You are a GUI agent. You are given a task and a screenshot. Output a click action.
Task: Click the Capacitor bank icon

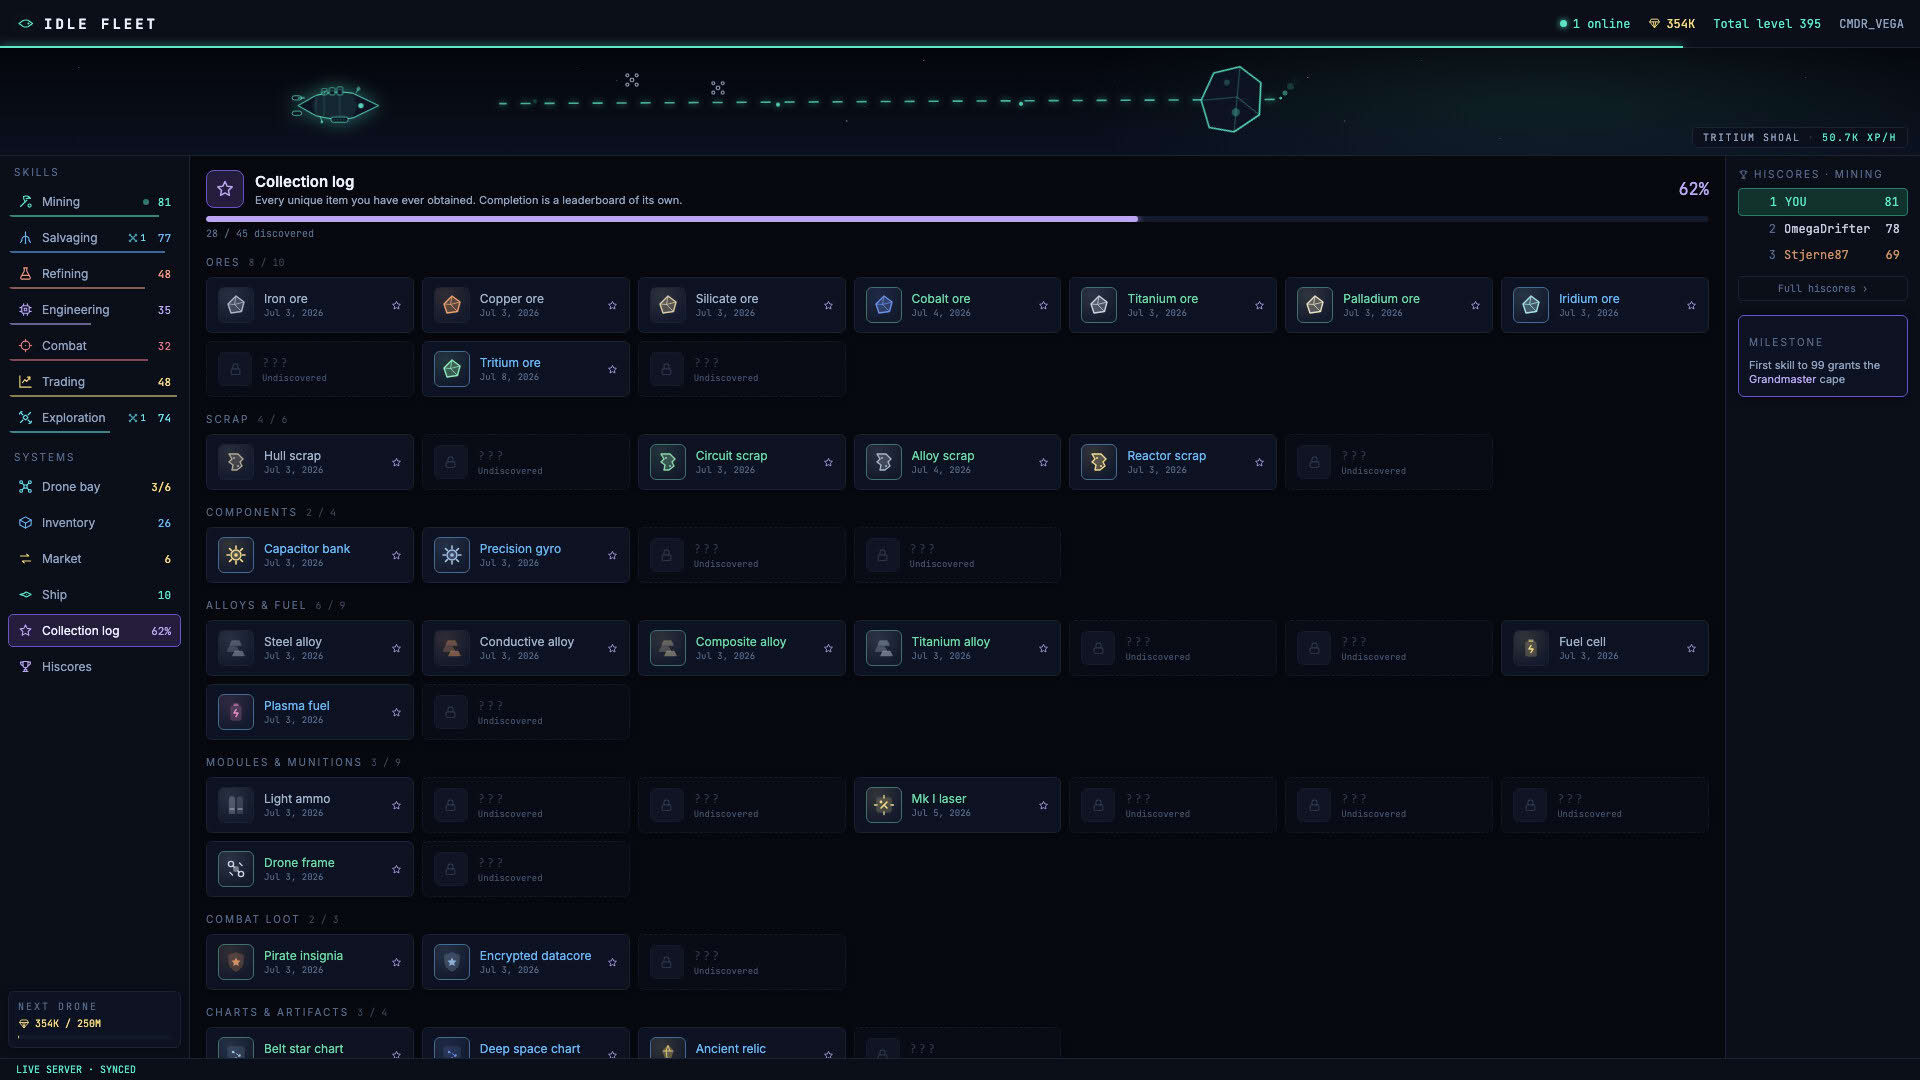[x=236, y=555]
